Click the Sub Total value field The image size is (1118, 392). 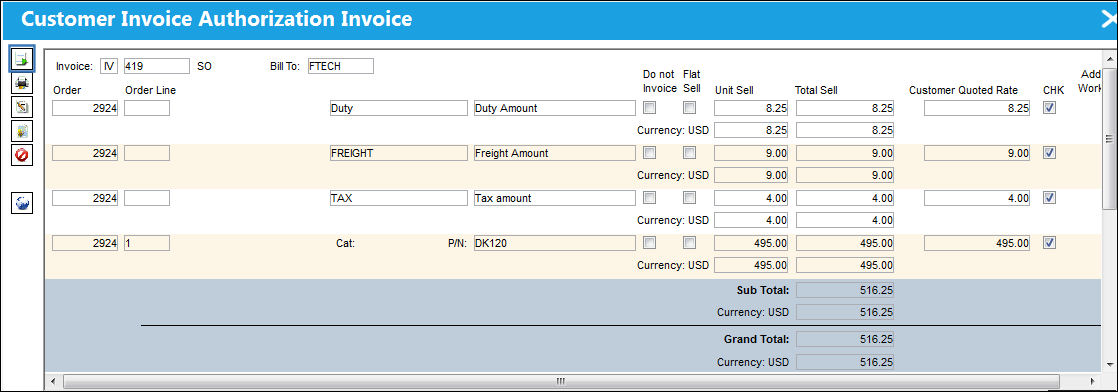(845, 290)
